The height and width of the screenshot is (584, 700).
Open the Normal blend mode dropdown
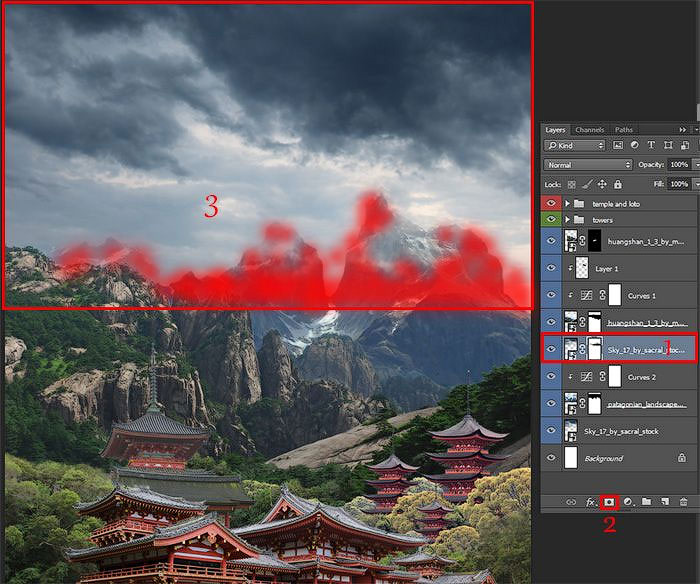pos(588,165)
